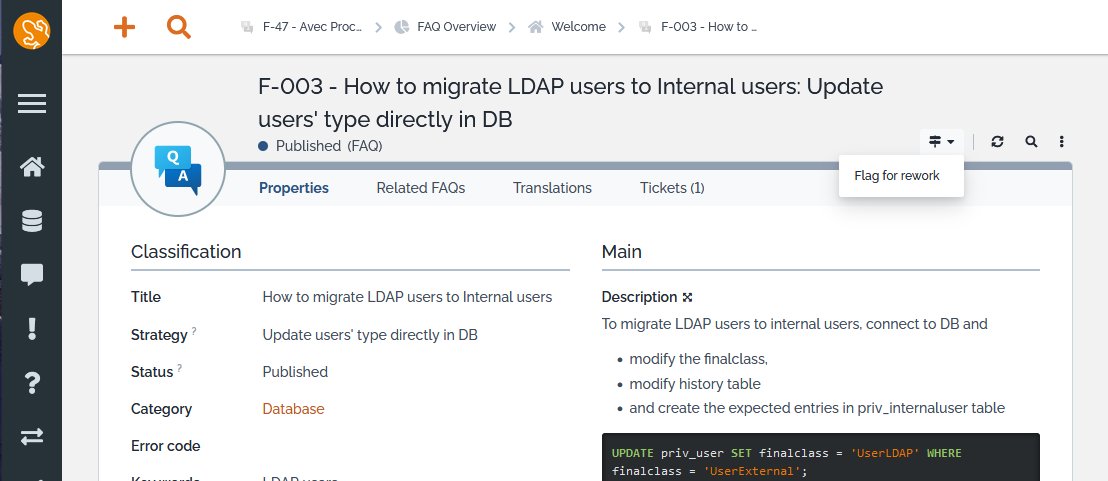
Task: Open the three-dot more actions menu
Action: pyautogui.click(x=1062, y=142)
